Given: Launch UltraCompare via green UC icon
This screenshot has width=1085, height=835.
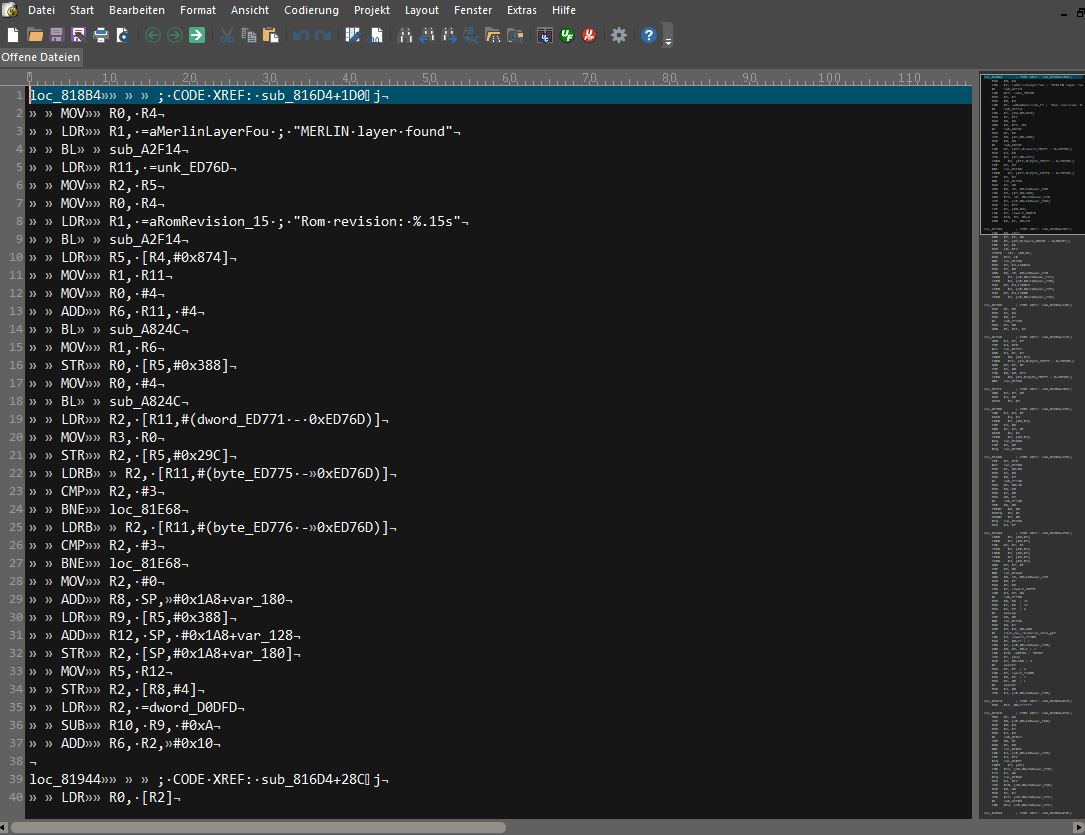Looking at the screenshot, I should (x=567, y=35).
